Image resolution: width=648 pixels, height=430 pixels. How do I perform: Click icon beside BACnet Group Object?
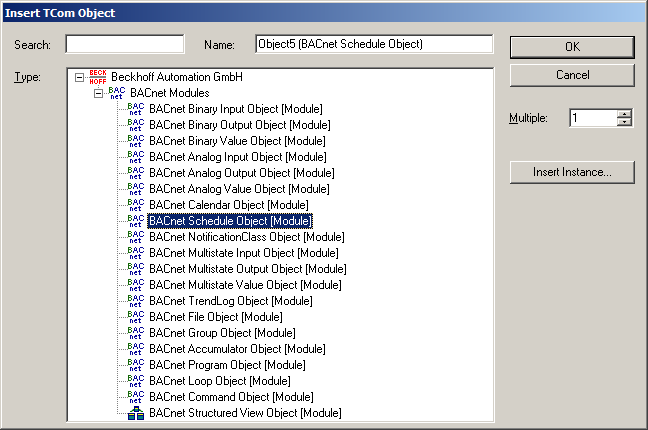coord(136,333)
